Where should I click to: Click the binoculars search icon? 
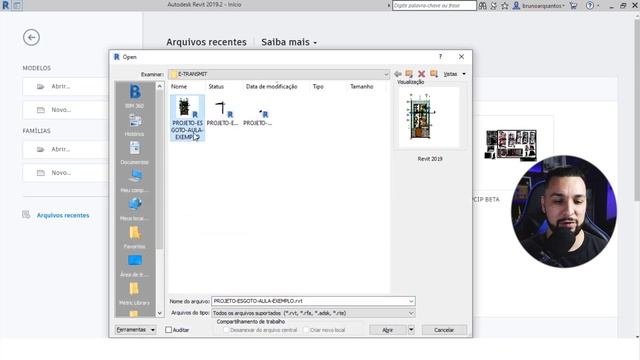pyautogui.click(x=482, y=6)
